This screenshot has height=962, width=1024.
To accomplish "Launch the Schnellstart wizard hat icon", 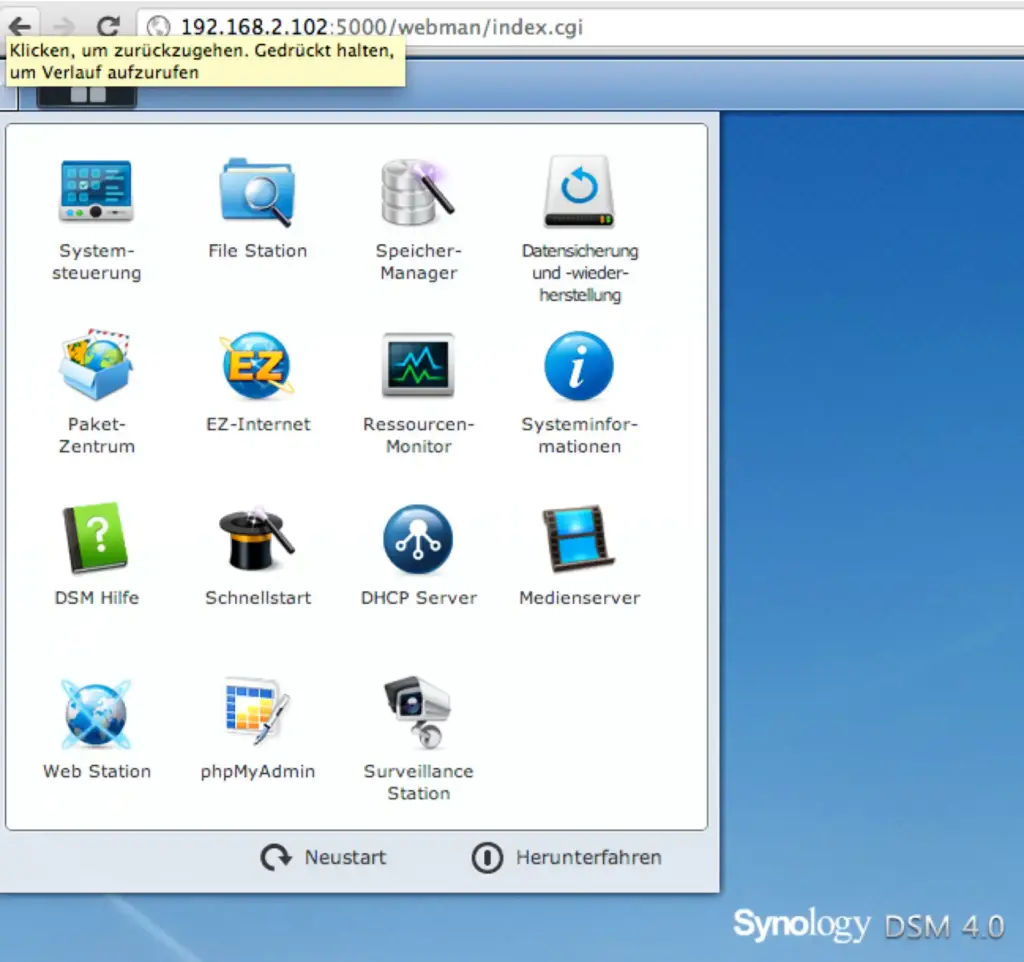I will coord(257,538).
